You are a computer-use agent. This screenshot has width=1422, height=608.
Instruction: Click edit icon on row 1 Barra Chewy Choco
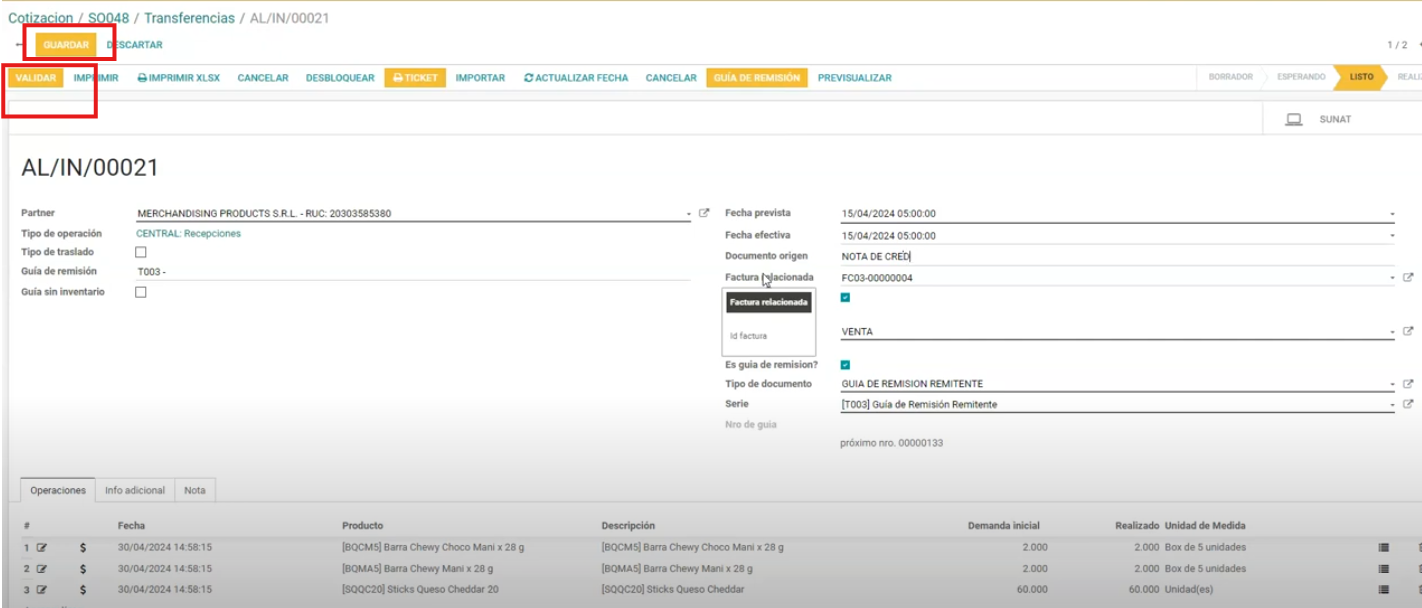pos(42,548)
